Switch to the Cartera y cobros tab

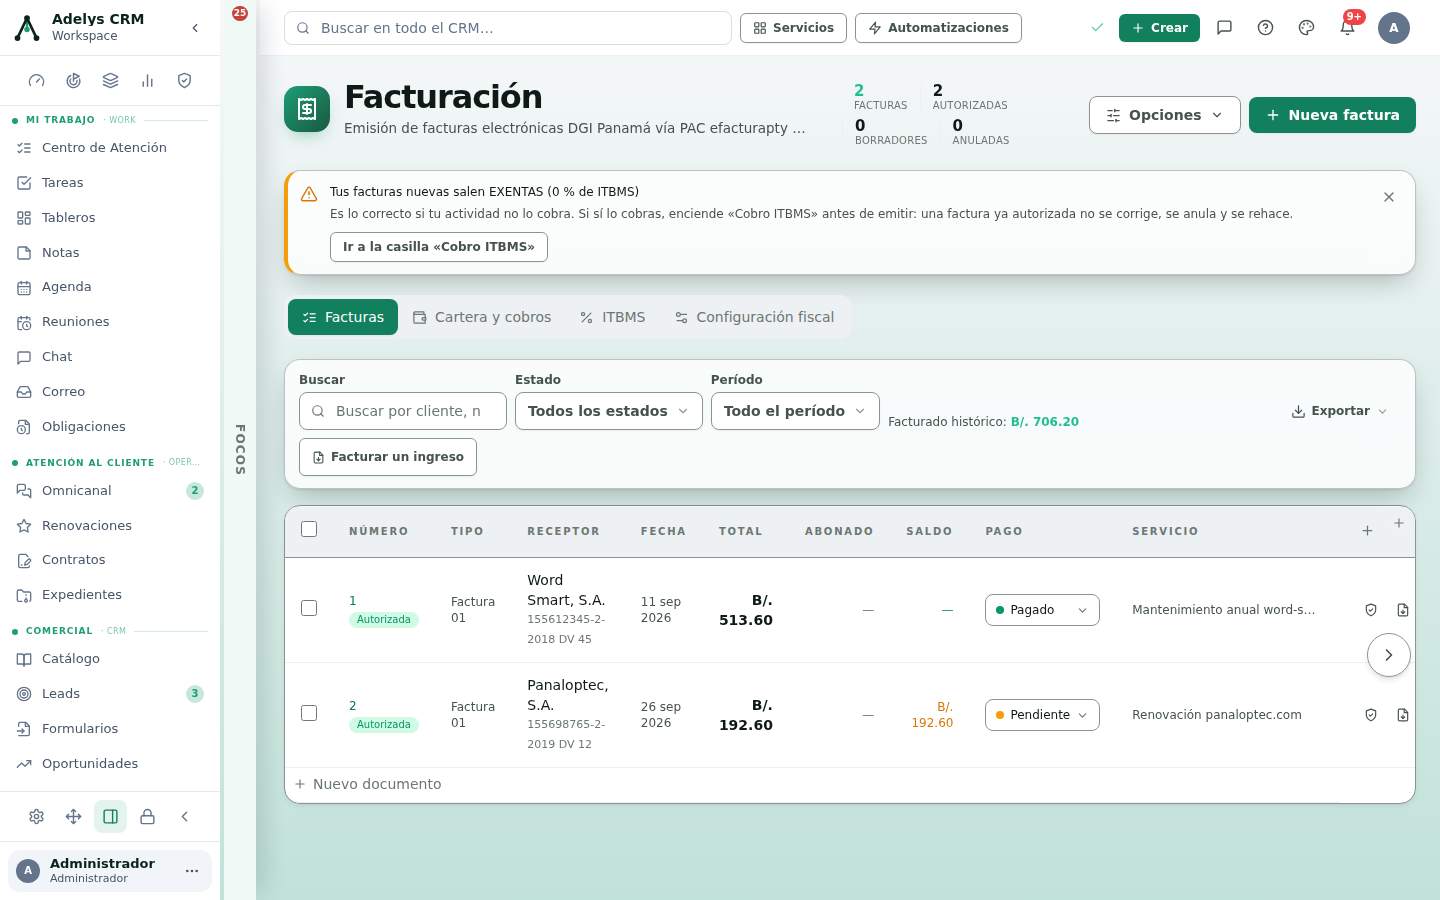(x=482, y=317)
